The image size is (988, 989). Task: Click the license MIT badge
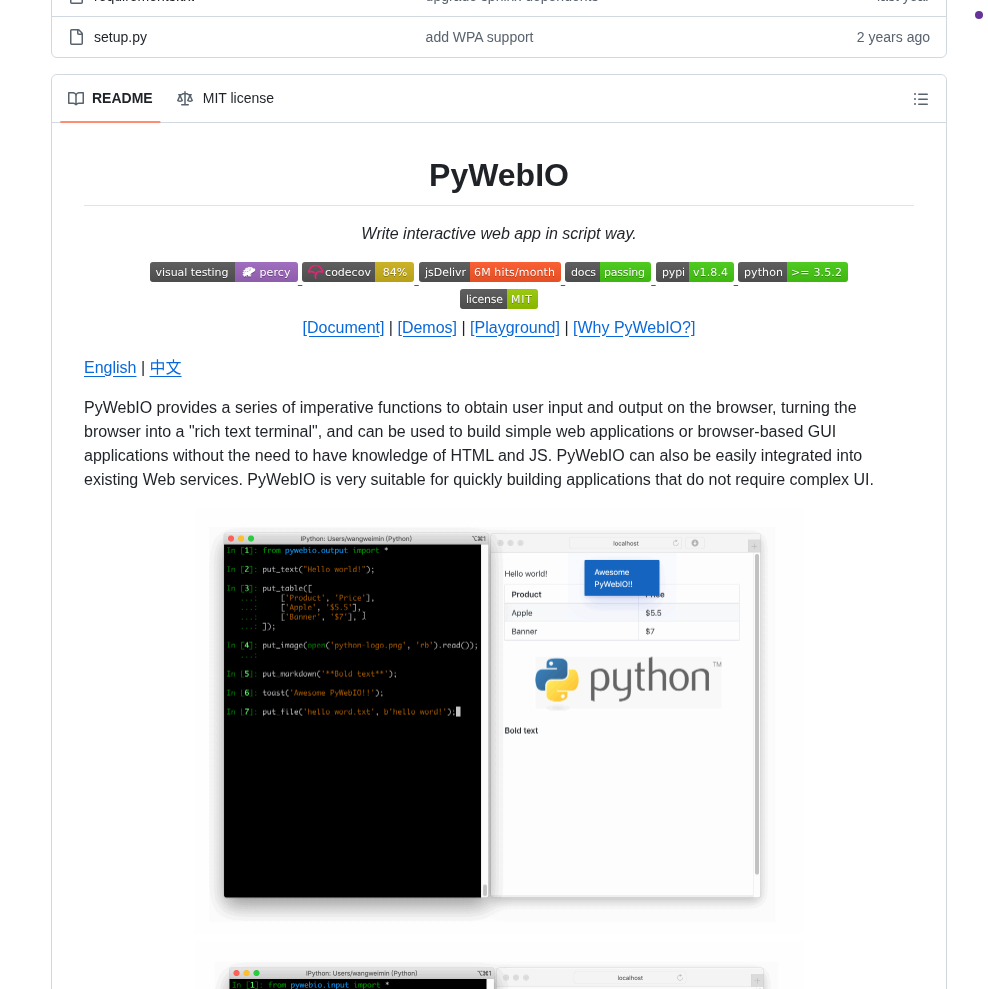(x=498, y=298)
